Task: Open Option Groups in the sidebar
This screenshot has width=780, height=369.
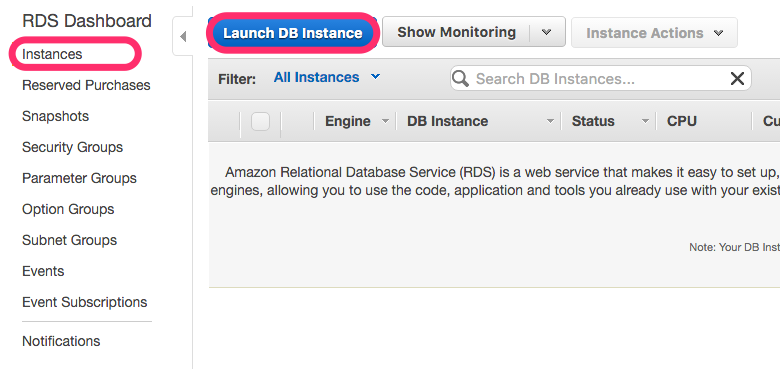Action: (x=68, y=209)
